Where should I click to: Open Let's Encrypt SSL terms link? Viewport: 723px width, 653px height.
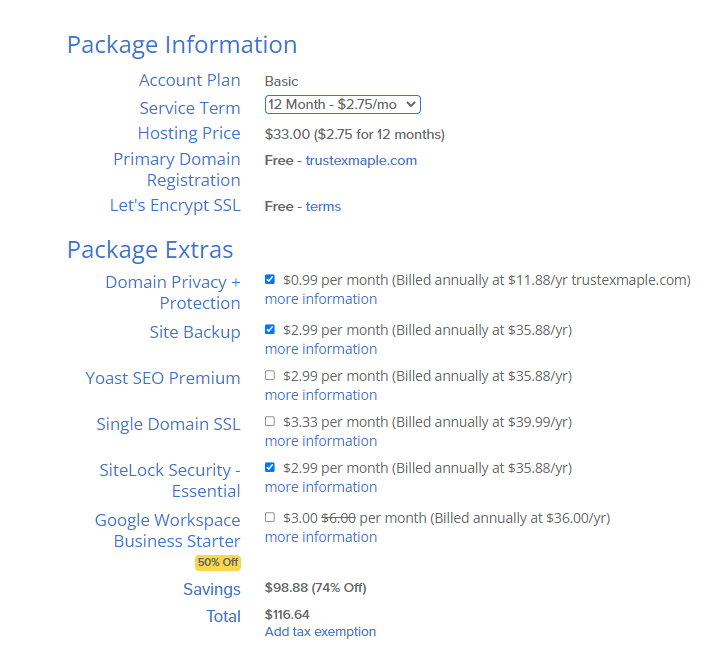(x=323, y=207)
